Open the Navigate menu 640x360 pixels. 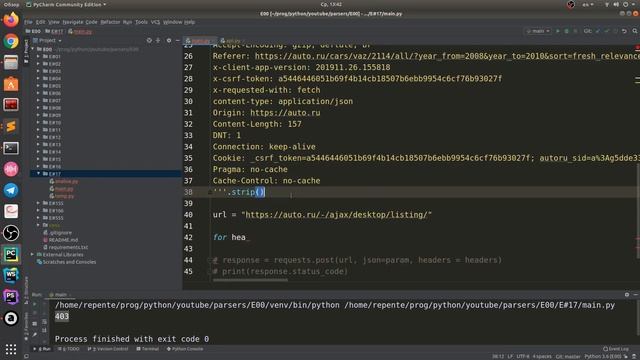pyautogui.click(x=73, y=22)
